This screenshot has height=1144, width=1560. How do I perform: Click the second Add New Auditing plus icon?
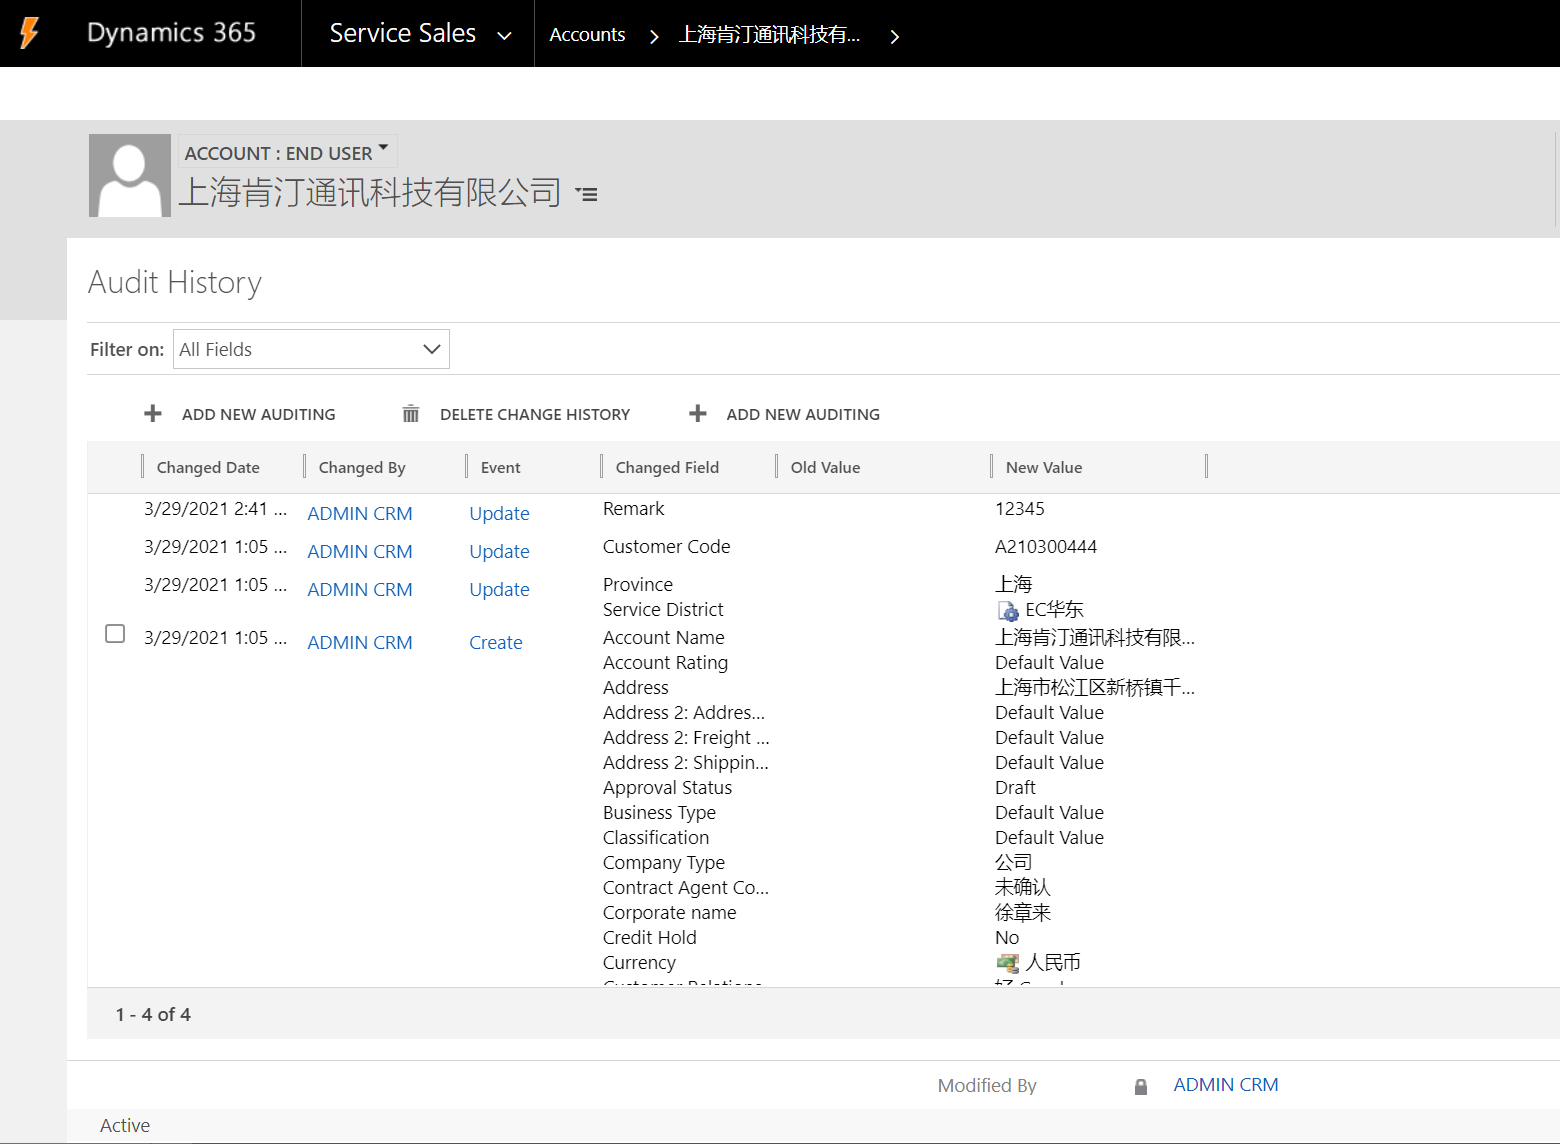tap(698, 414)
